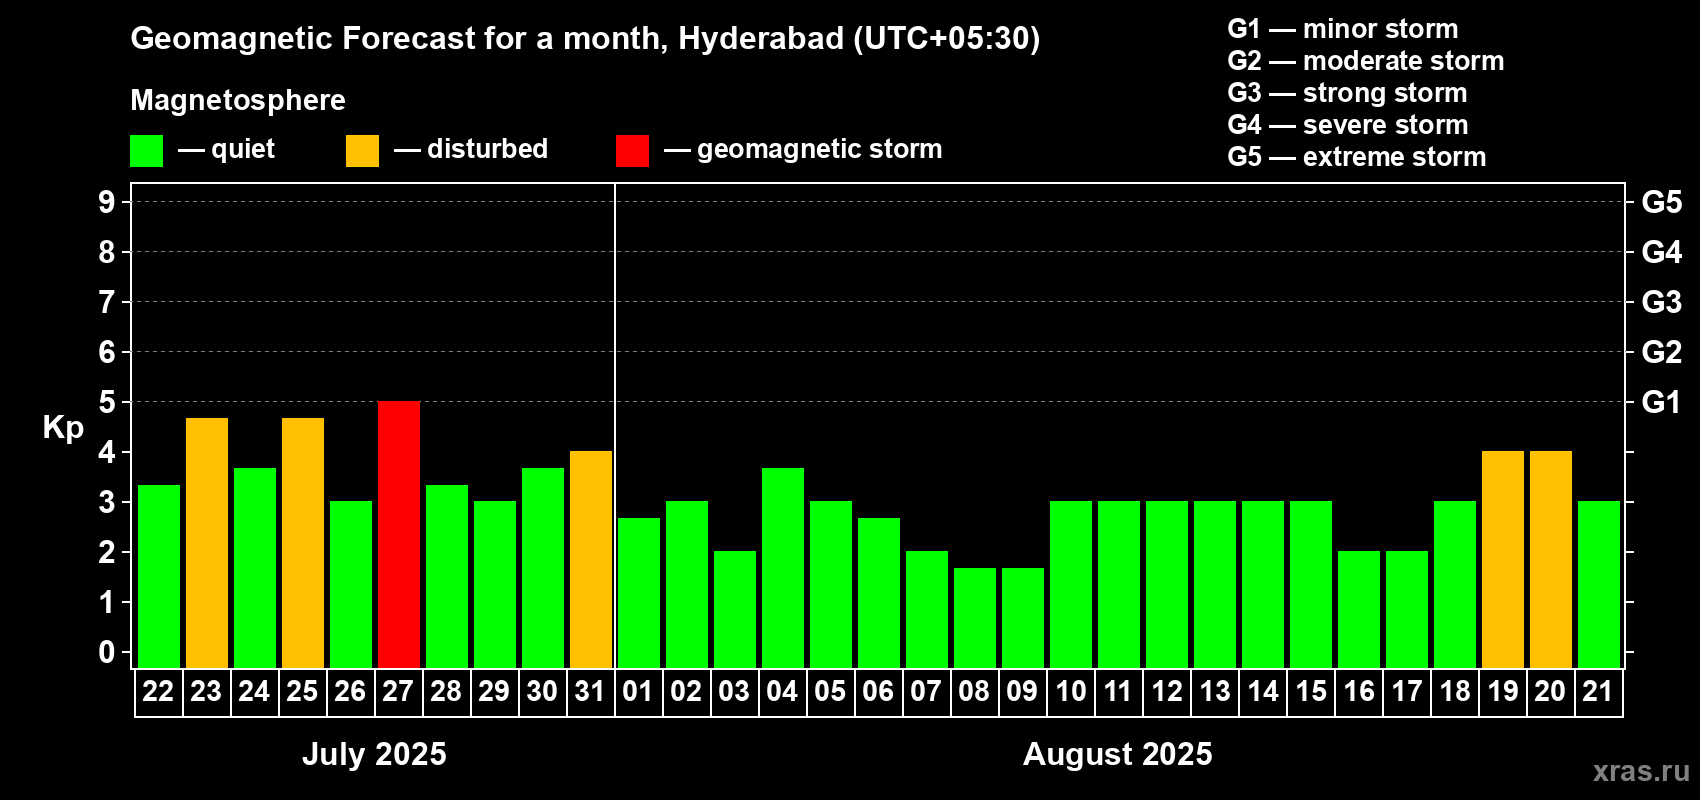This screenshot has height=800, width=1700.
Task: Select the green bar for August 04
Action: tap(783, 568)
